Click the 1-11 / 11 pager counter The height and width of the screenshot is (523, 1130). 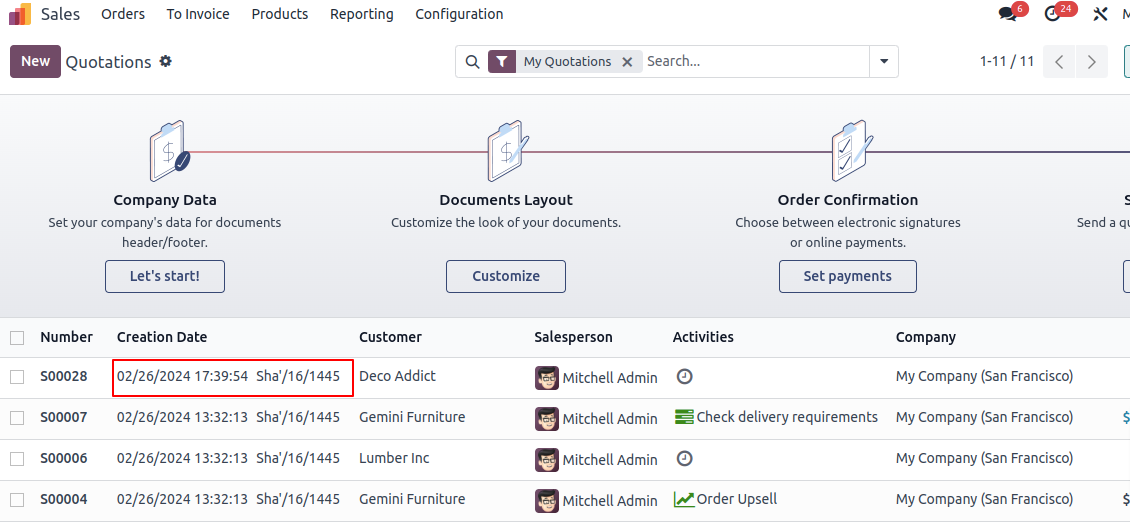point(1007,61)
